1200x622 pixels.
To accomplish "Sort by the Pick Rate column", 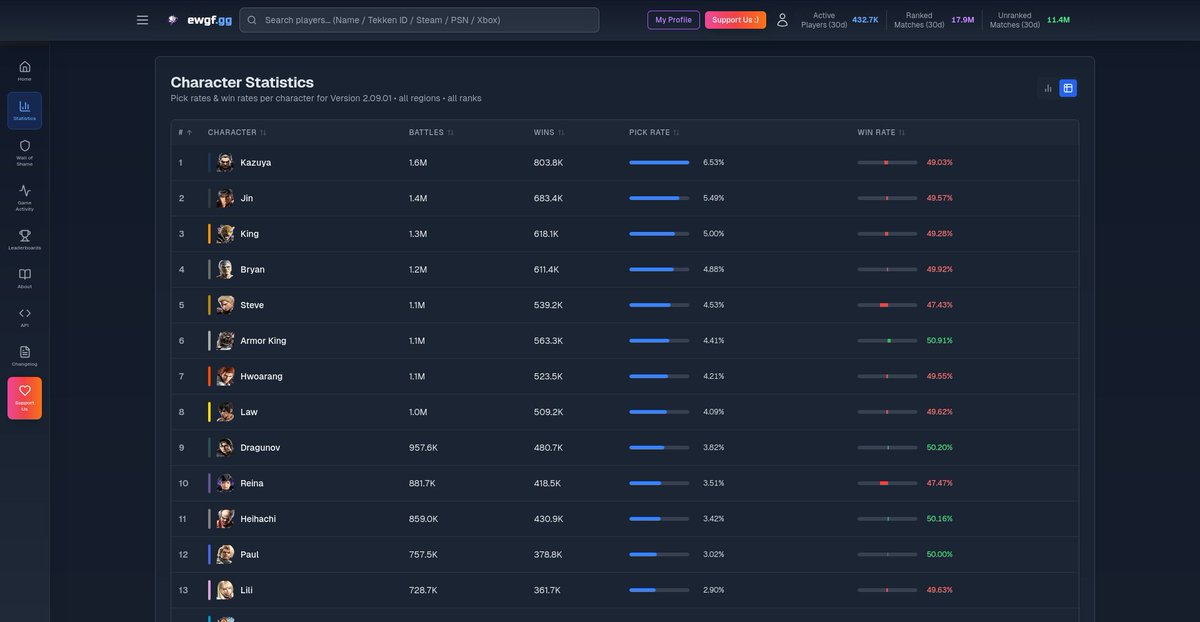I will [x=654, y=132].
